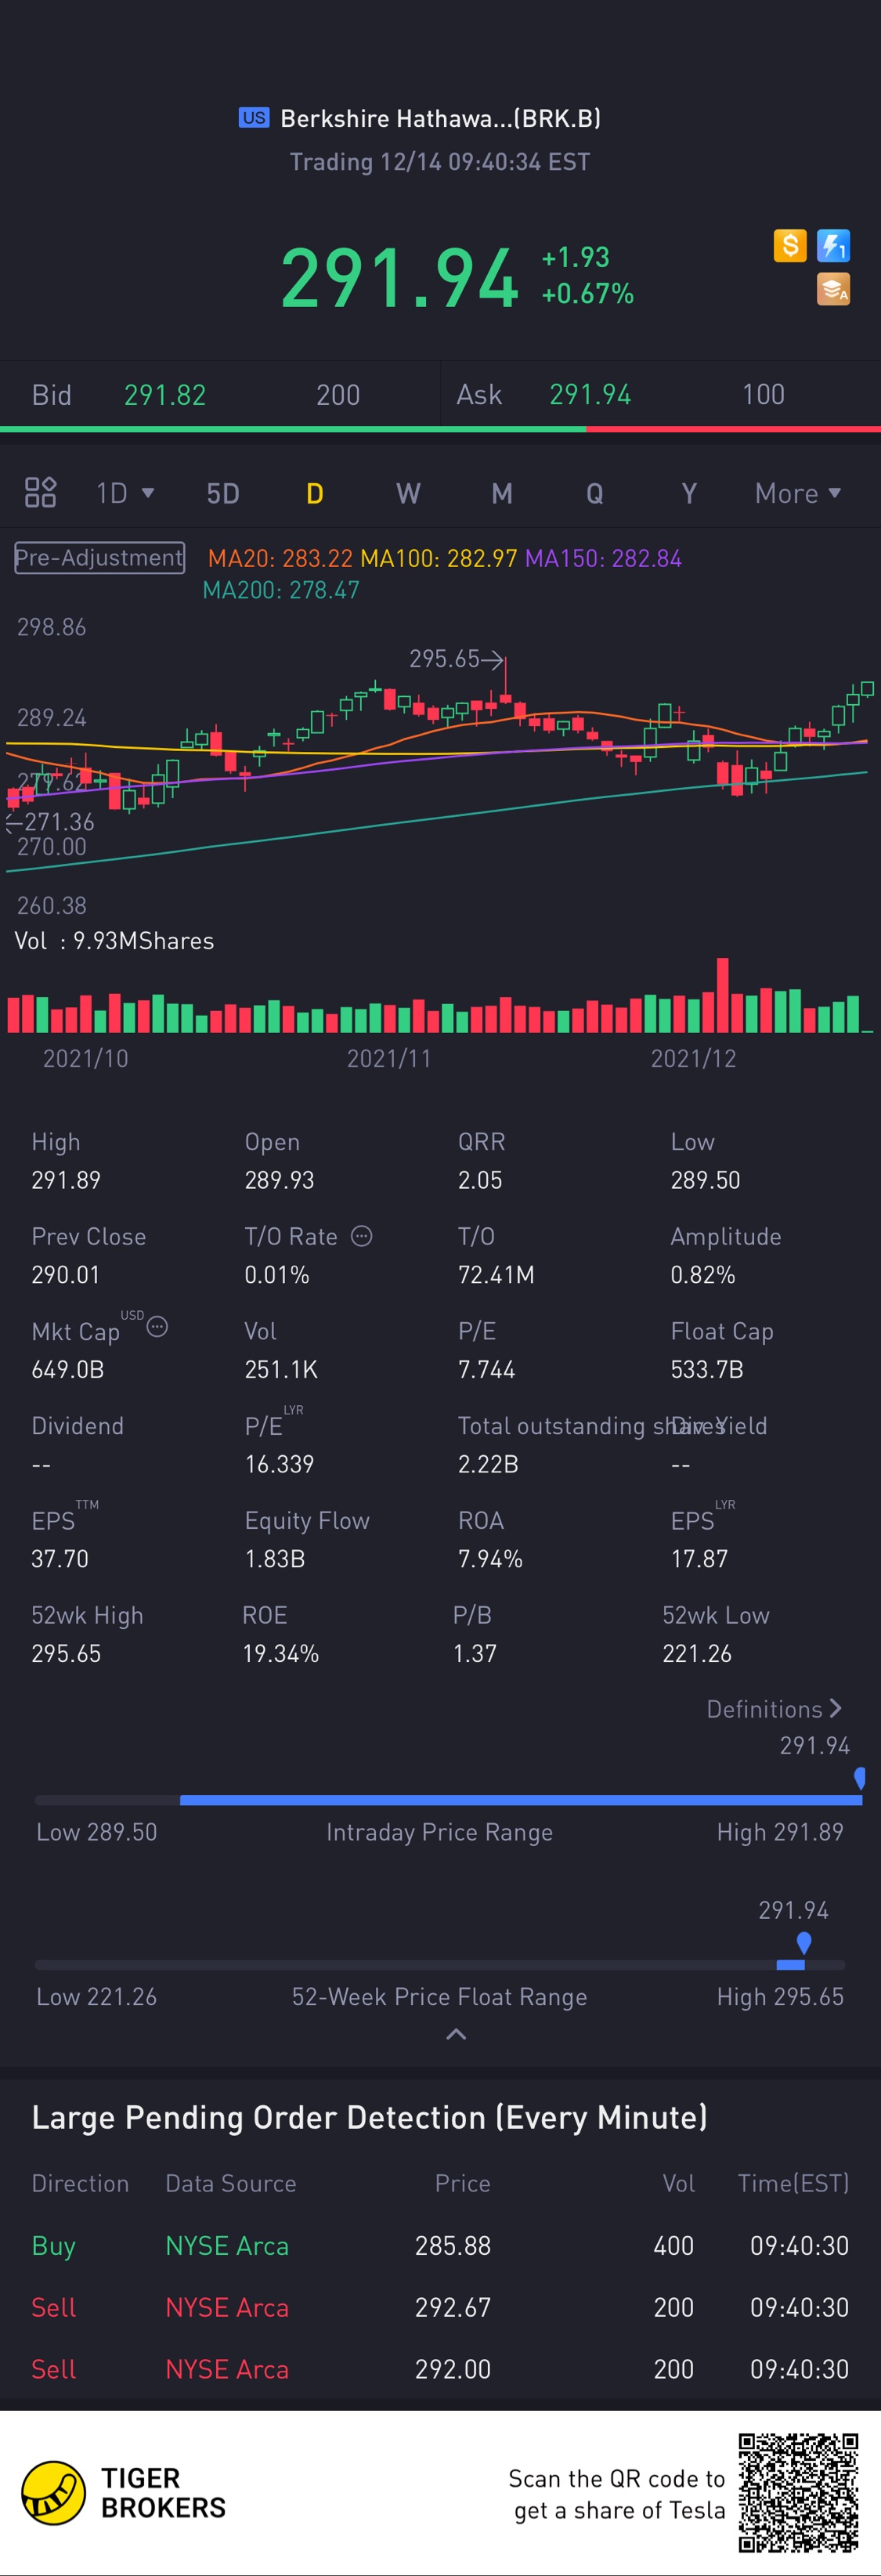The width and height of the screenshot is (881, 2576).
Task: Tap the 291.94 marker on the 52-week range
Action: 803,1942
